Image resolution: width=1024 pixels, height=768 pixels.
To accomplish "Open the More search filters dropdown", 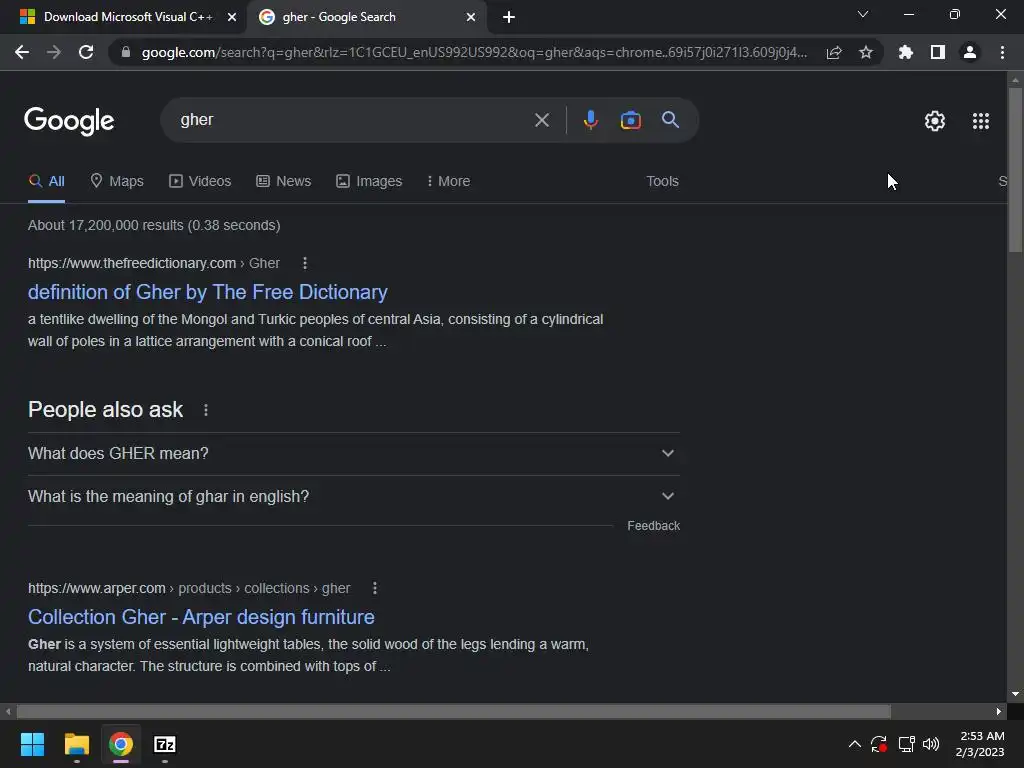I will pyautogui.click(x=448, y=182).
